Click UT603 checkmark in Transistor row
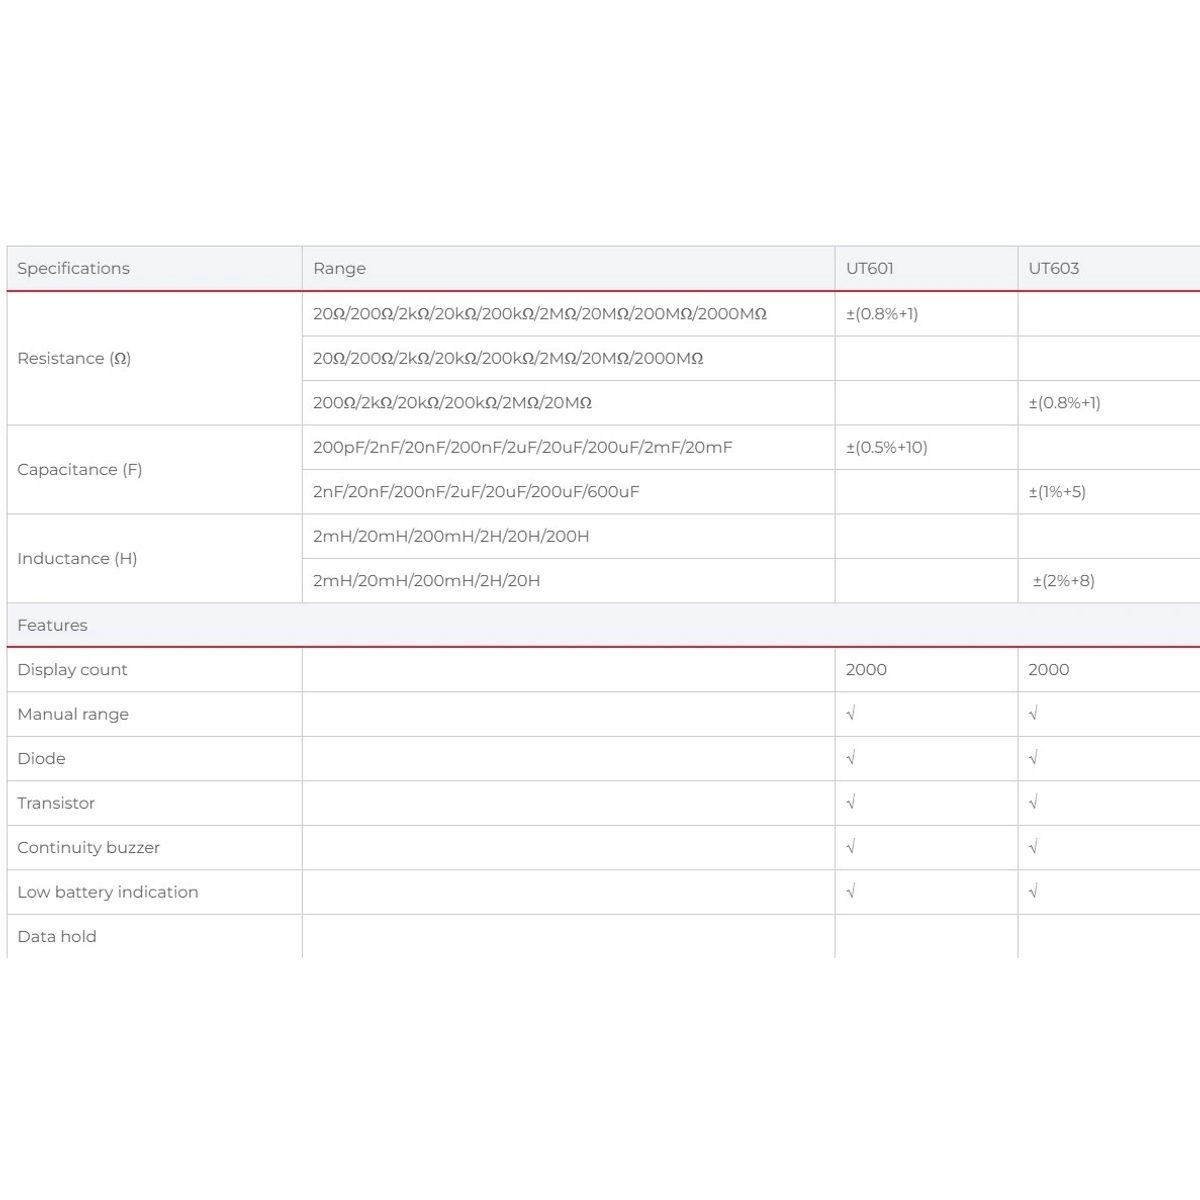The image size is (1200, 1200). [1033, 803]
